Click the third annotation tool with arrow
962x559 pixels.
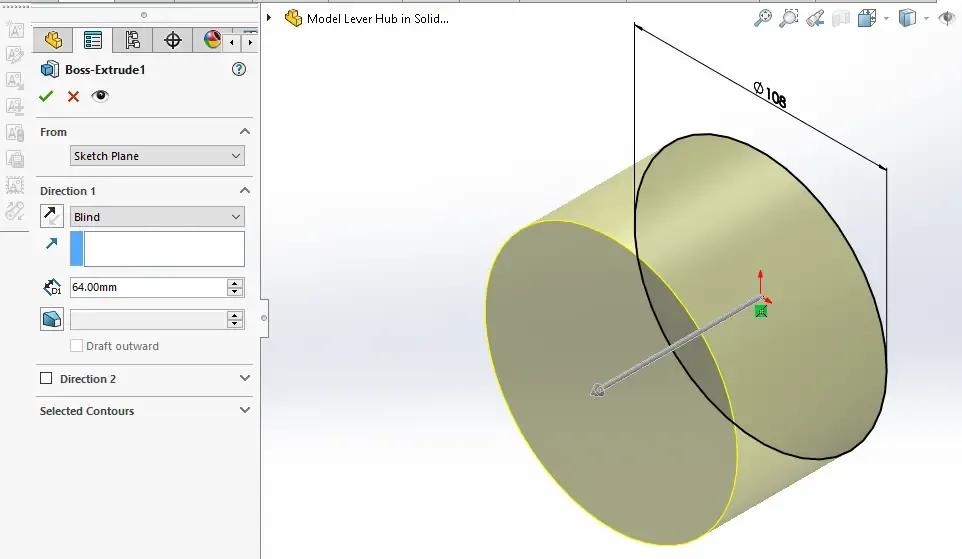(x=15, y=80)
